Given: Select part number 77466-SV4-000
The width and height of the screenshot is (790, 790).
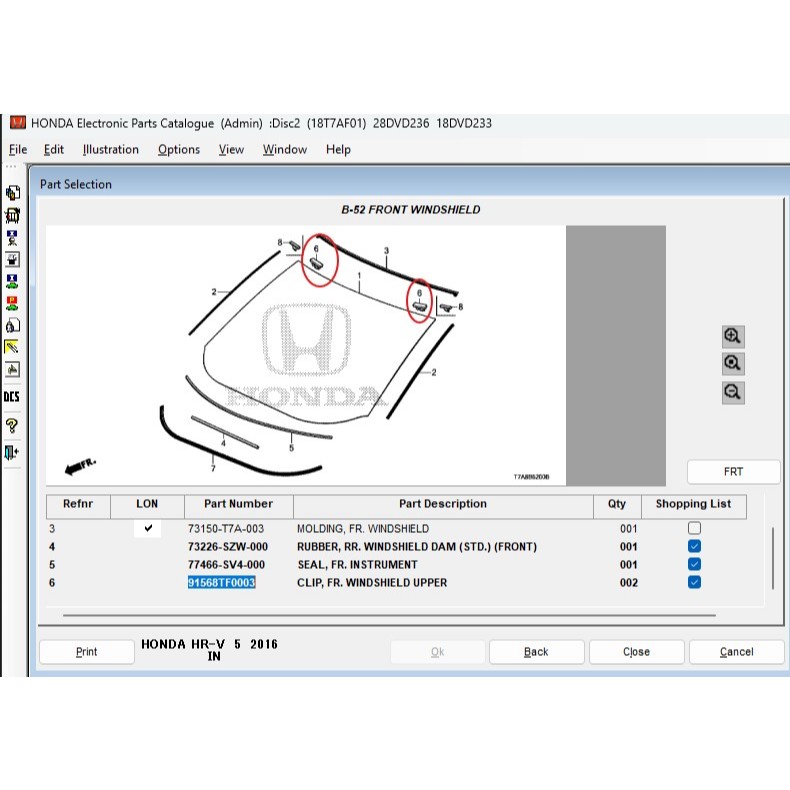Looking at the screenshot, I should [x=226, y=565].
